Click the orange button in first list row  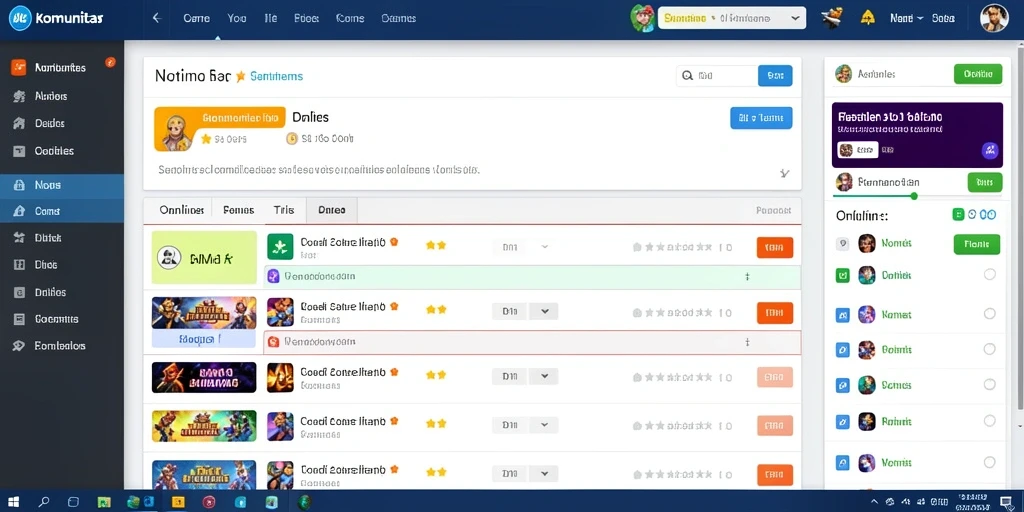click(775, 248)
